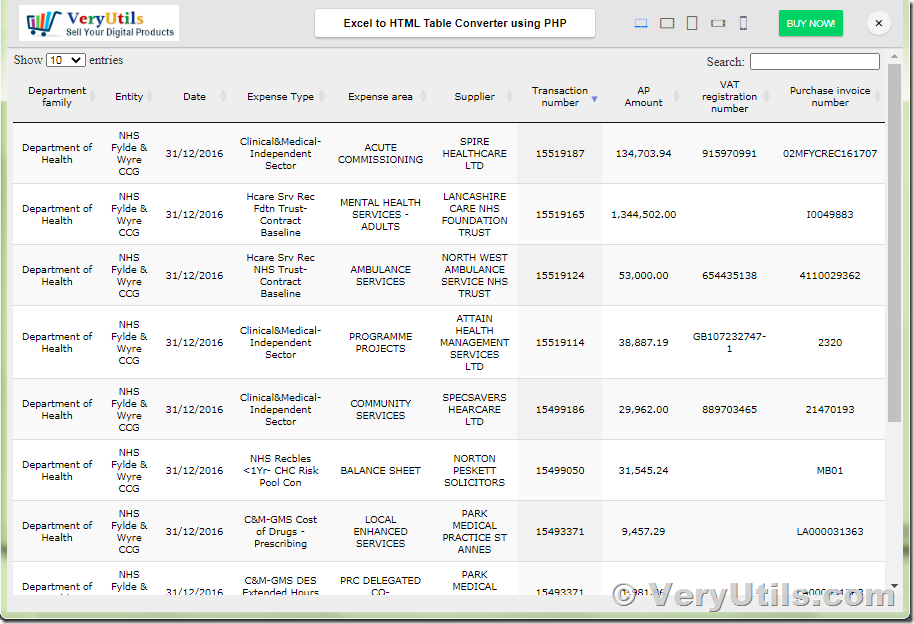Click the sort arrows on AP Amount column
The height and width of the screenshot is (624, 914).
[x=677, y=97]
